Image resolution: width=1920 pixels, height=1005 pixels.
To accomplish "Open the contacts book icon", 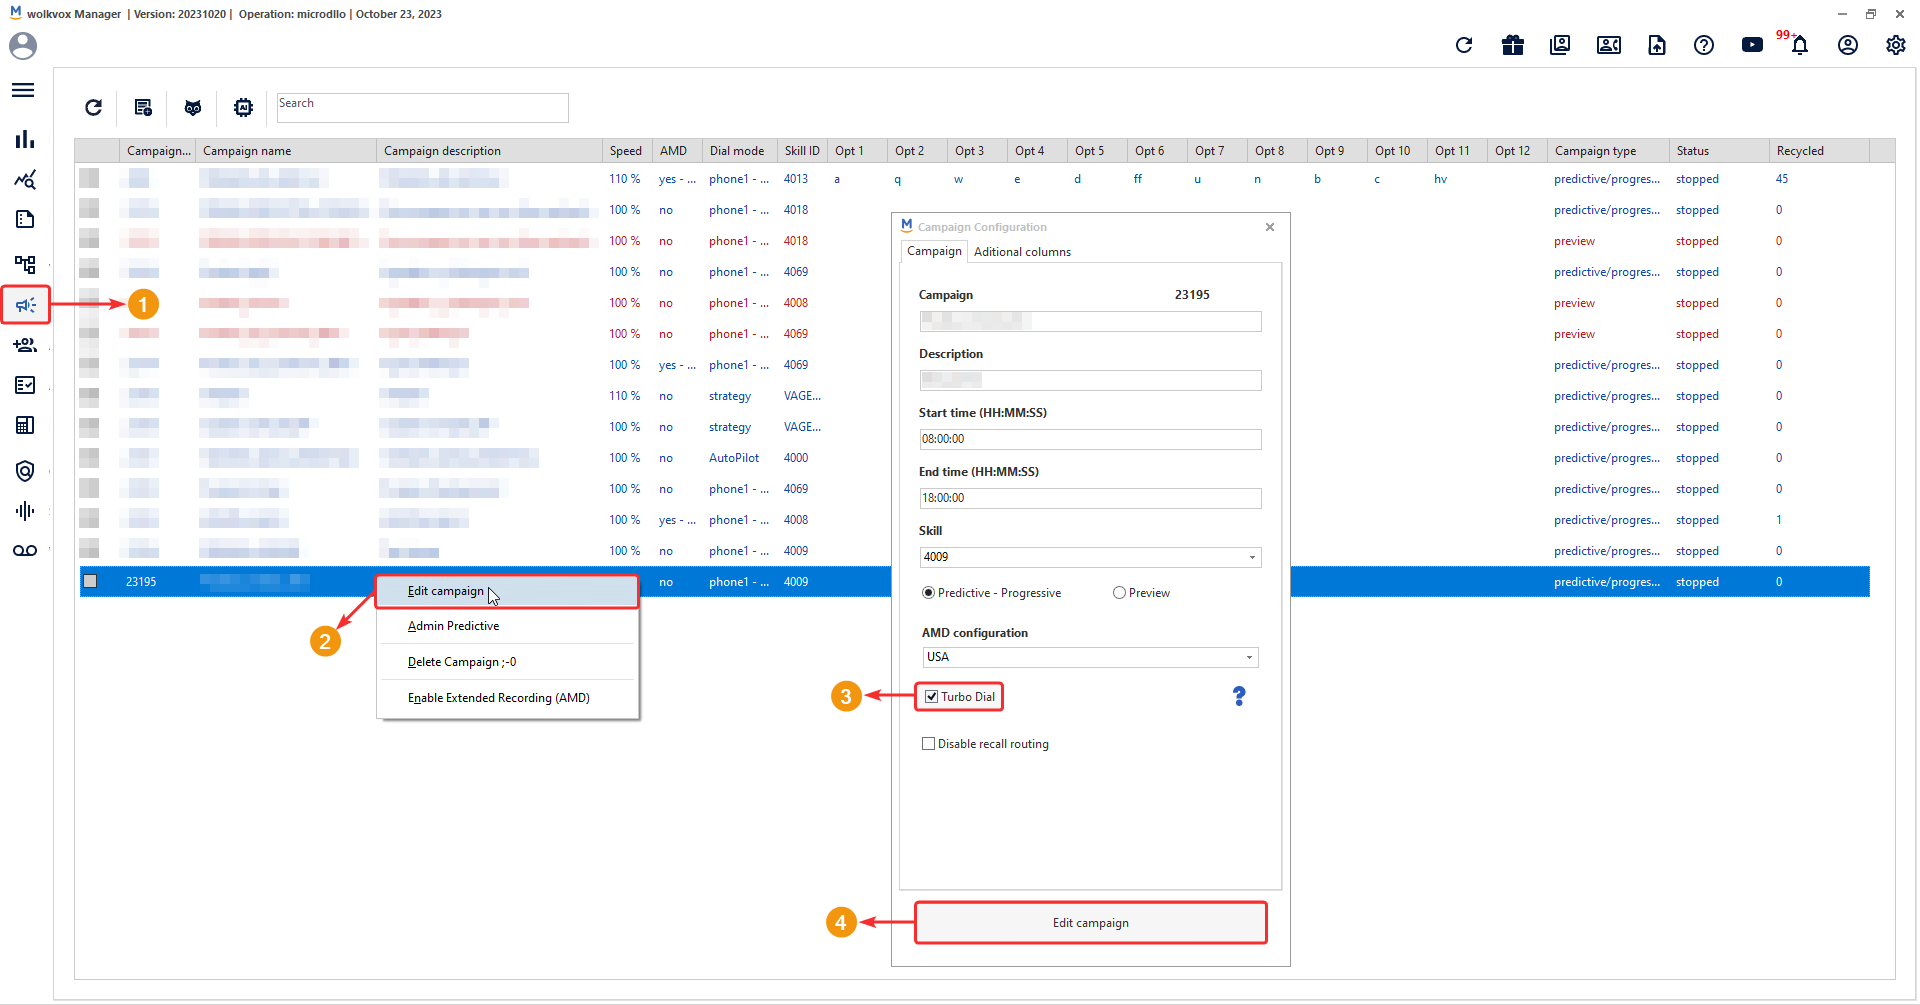I will 1560,45.
